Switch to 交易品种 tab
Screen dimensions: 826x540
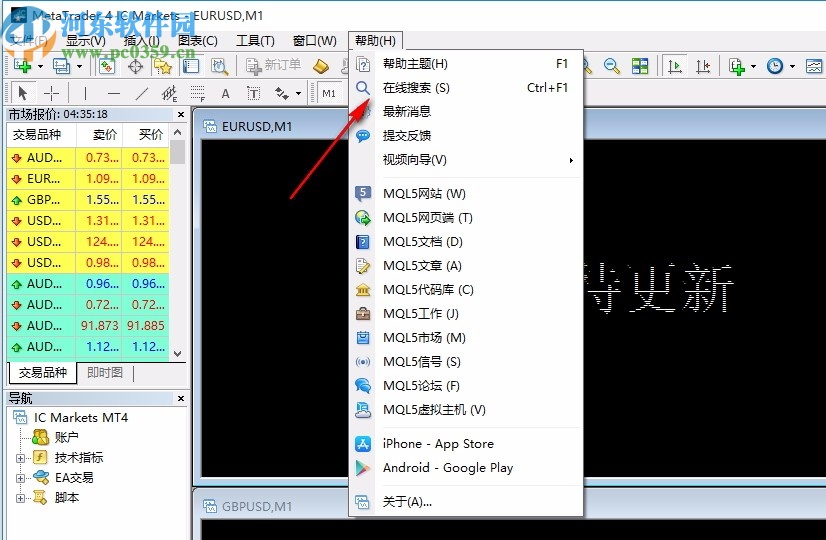[x=43, y=373]
